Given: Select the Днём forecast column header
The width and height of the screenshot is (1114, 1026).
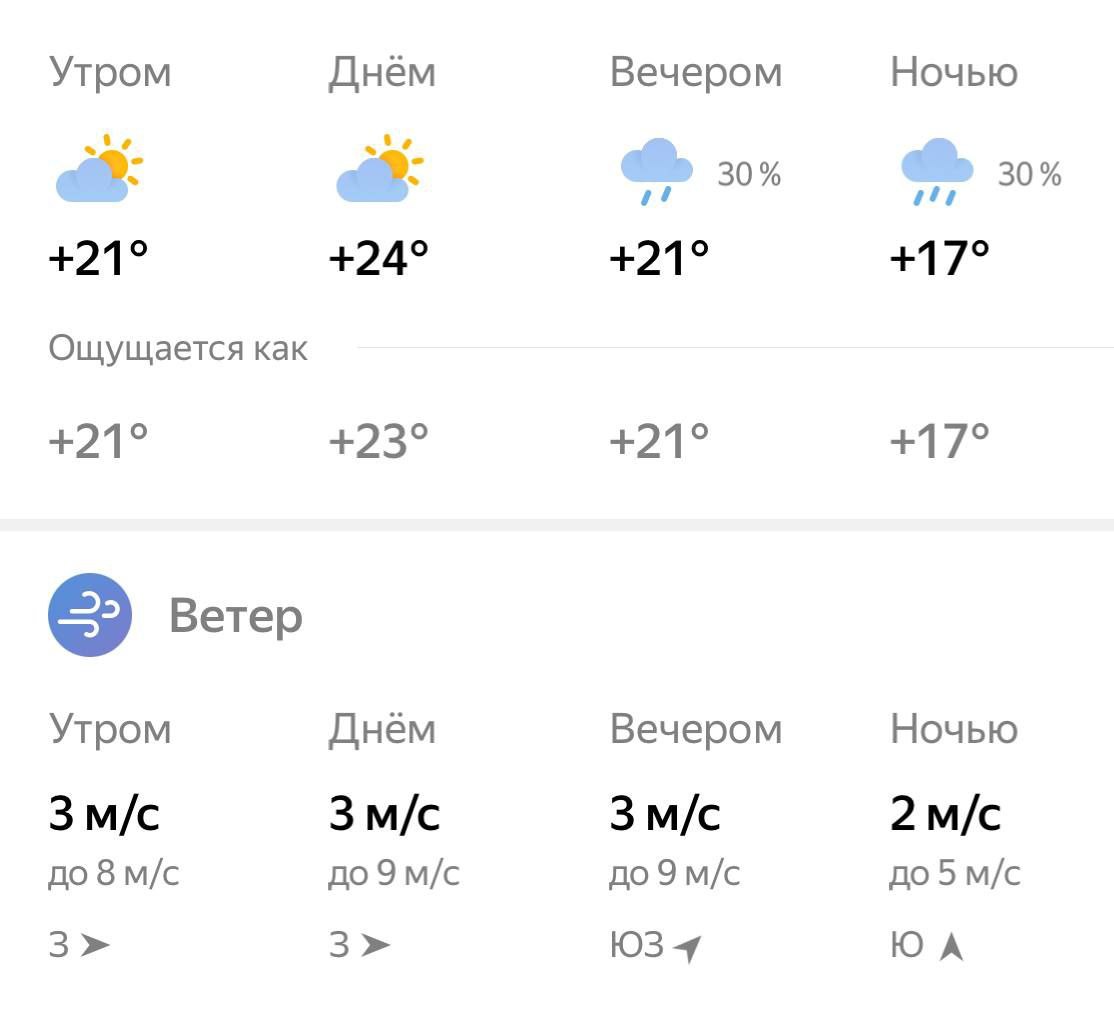Looking at the screenshot, I should coord(382,73).
